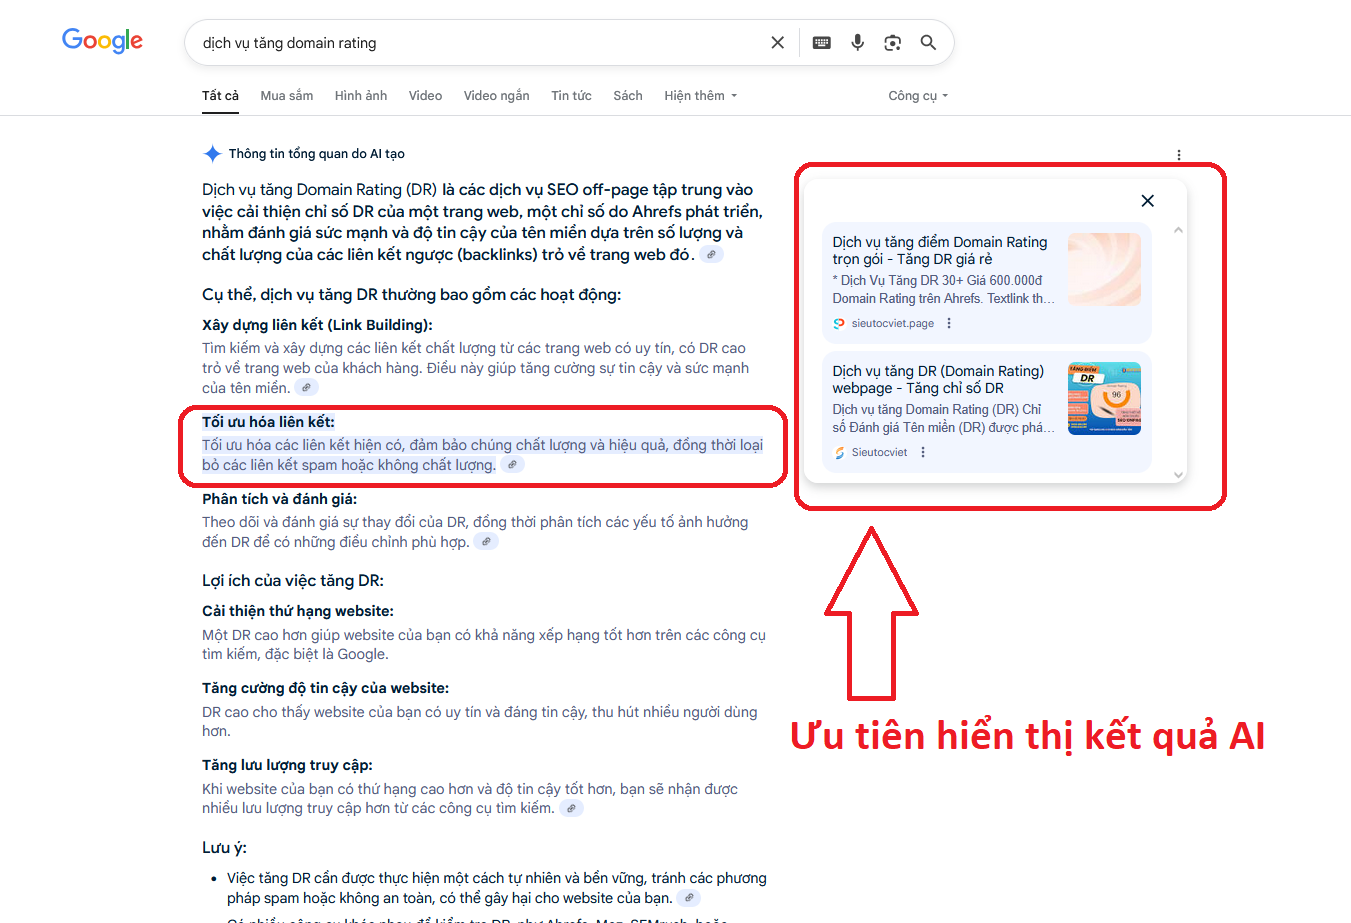Click heading 'Lưu ý:'

[x=224, y=848]
